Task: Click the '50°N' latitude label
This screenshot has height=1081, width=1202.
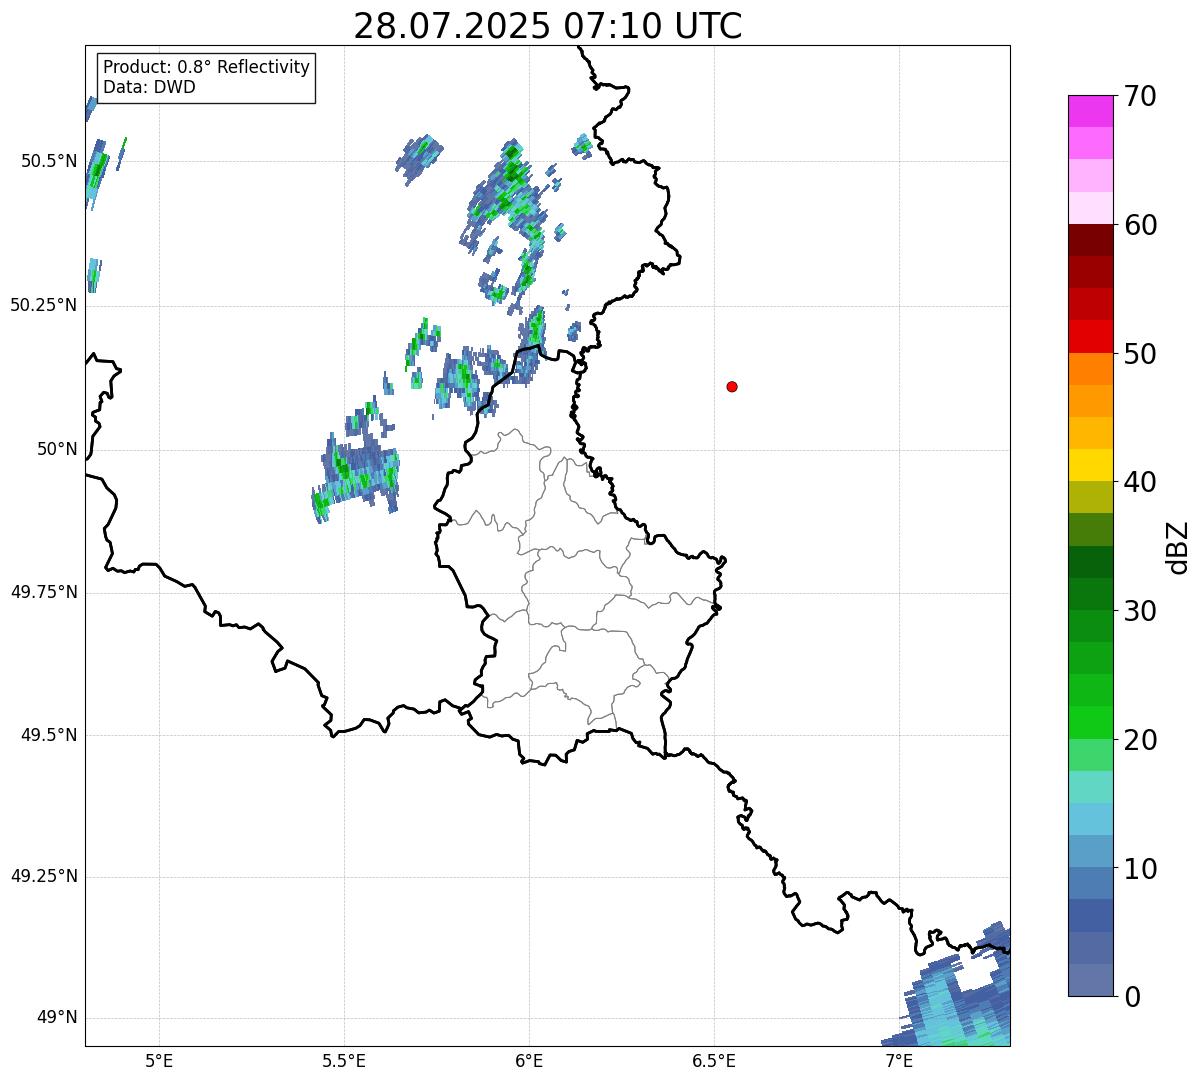Action: [57, 449]
